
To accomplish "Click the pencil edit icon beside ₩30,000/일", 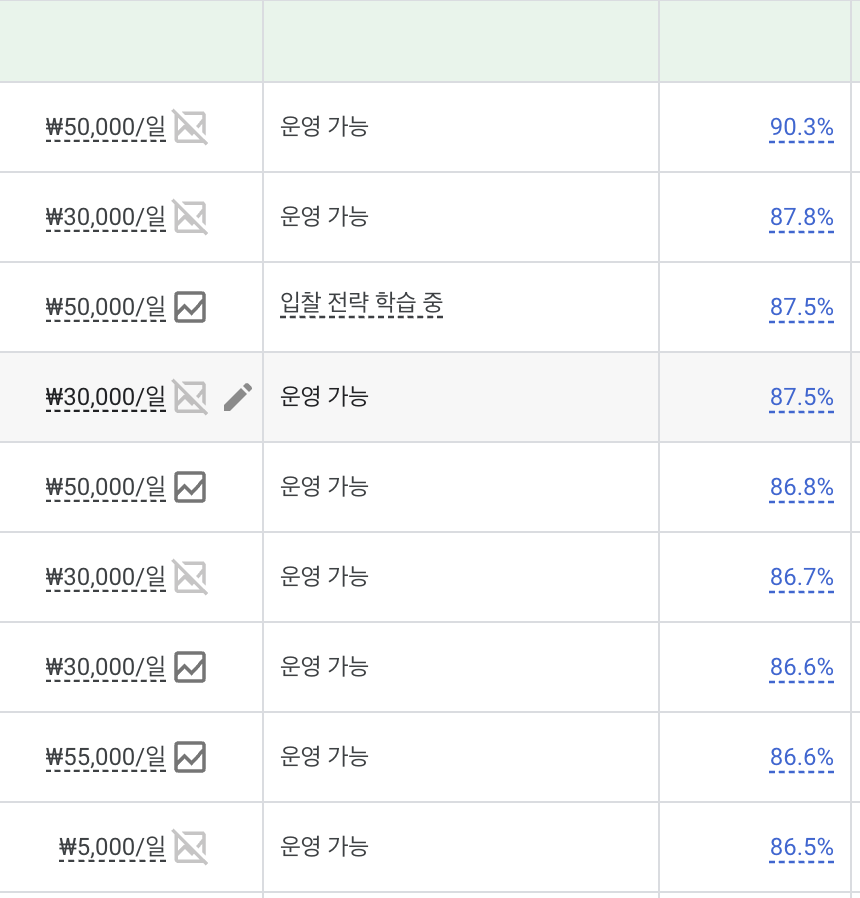I will pyautogui.click(x=238, y=397).
